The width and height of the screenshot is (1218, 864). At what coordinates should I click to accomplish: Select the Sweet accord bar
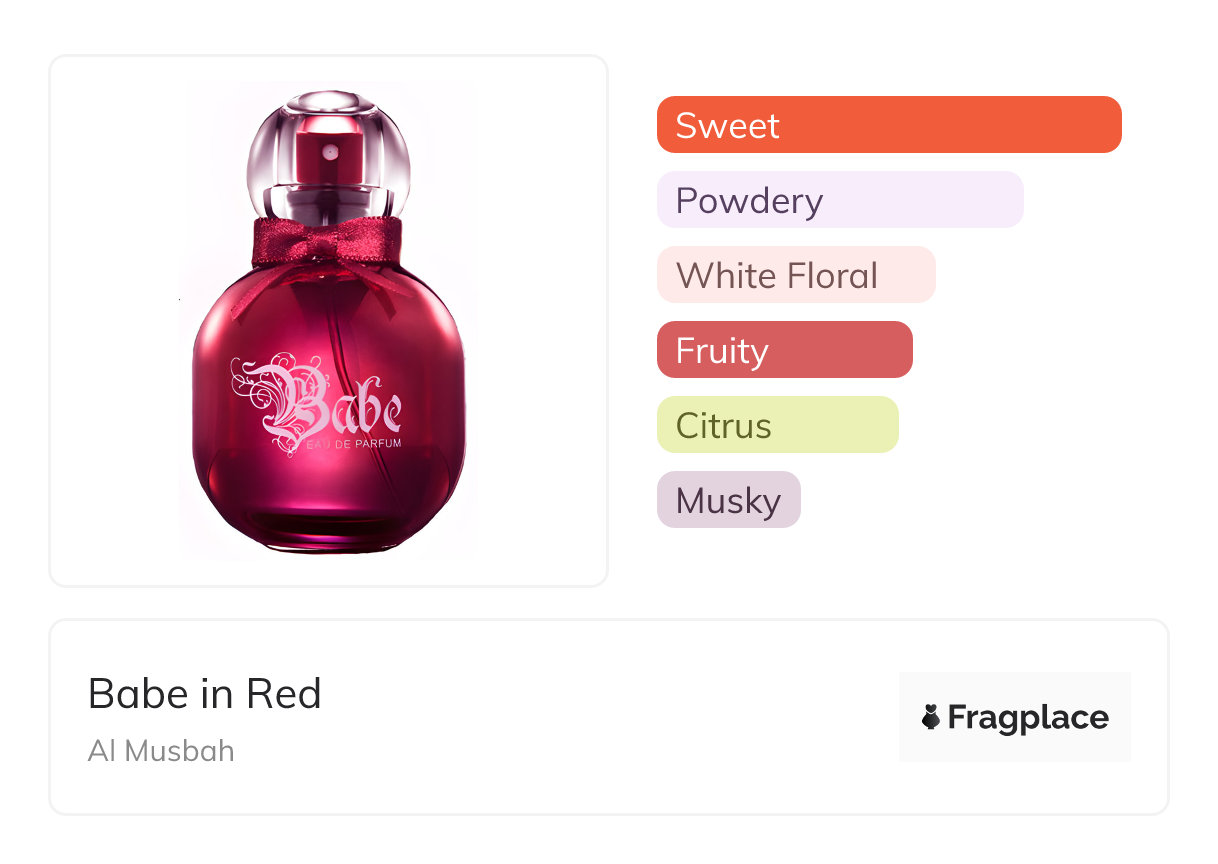(889, 125)
